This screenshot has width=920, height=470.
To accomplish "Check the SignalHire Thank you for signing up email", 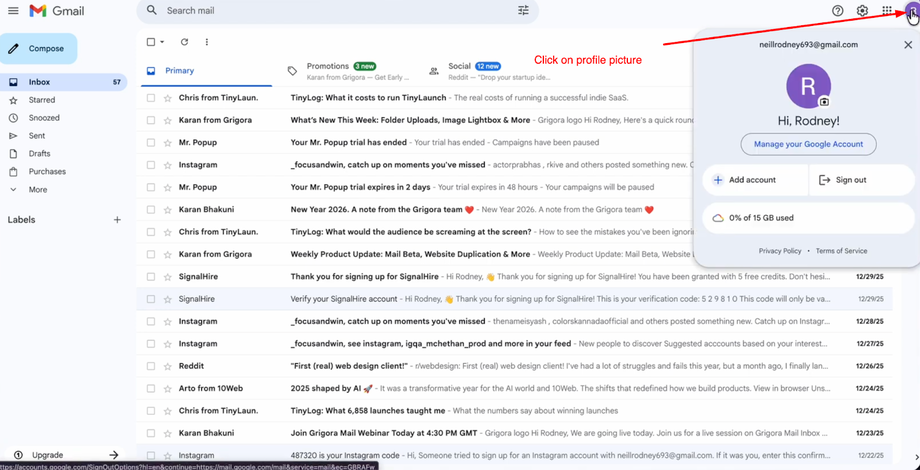I will pos(151,277).
